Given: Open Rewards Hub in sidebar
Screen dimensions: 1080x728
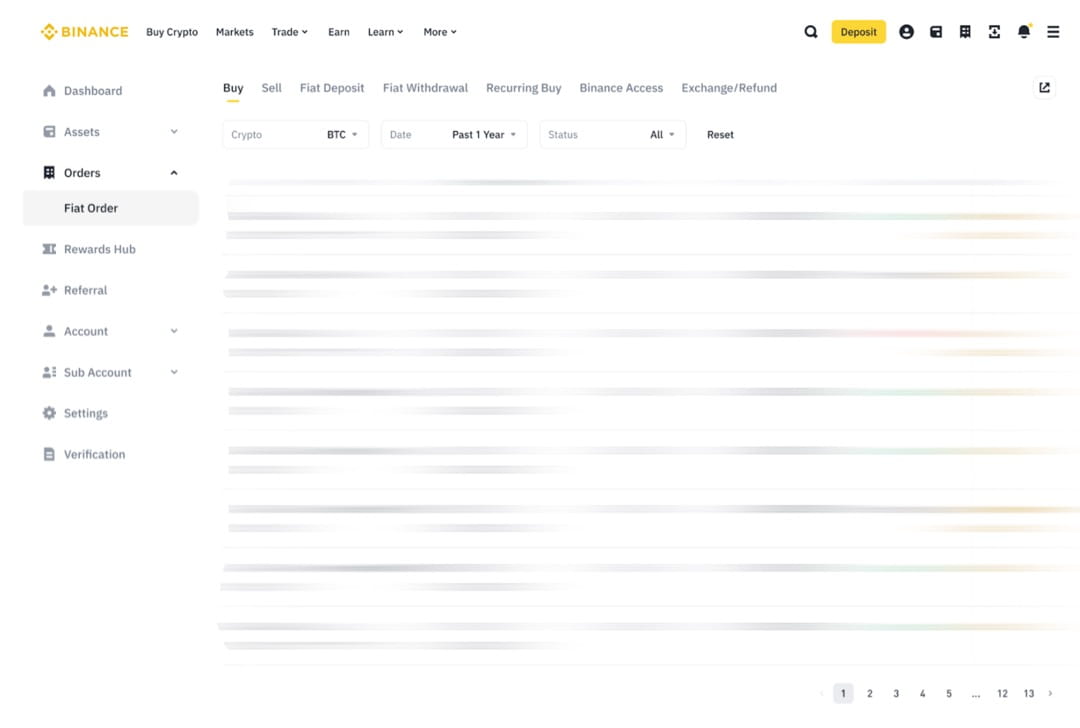Looking at the screenshot, I should coord(99,249).
